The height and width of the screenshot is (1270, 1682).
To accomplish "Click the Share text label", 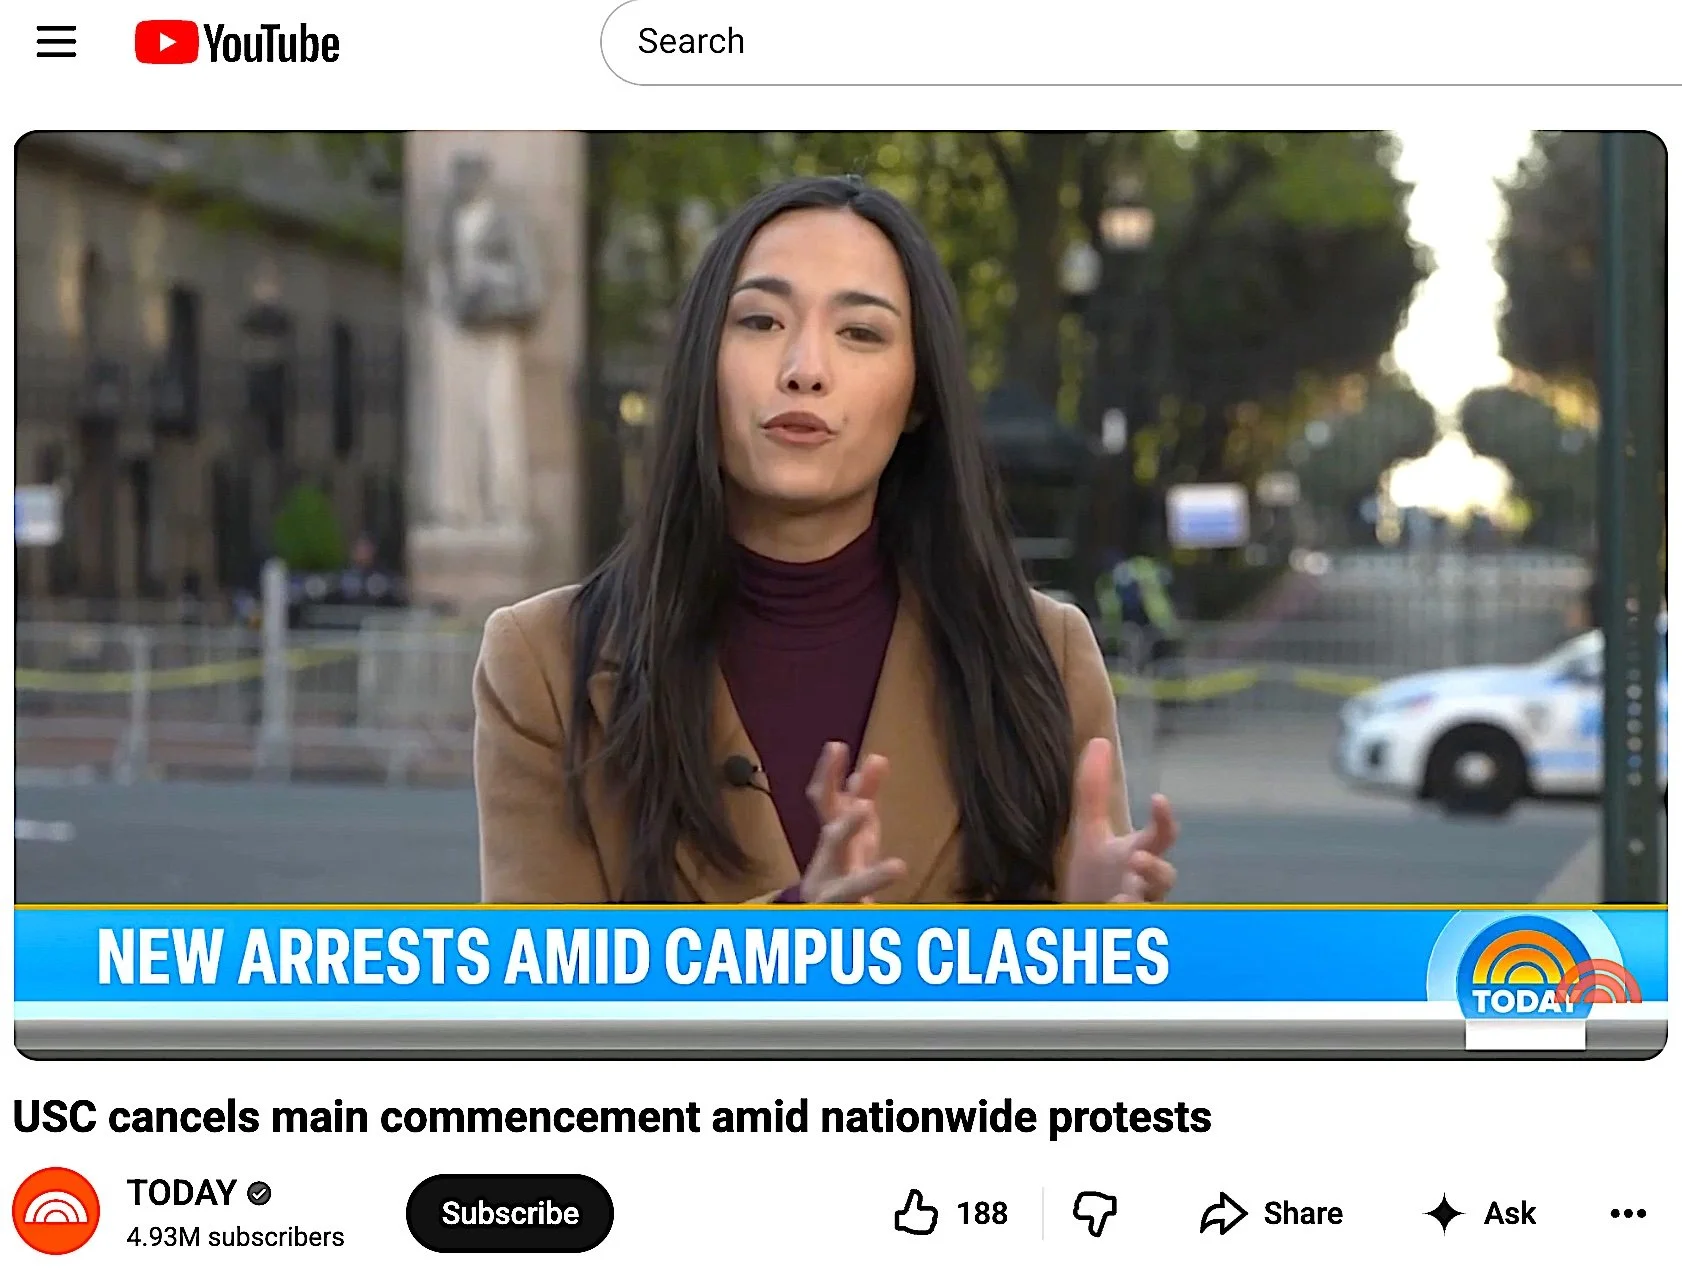I will coord(1303,1213).
